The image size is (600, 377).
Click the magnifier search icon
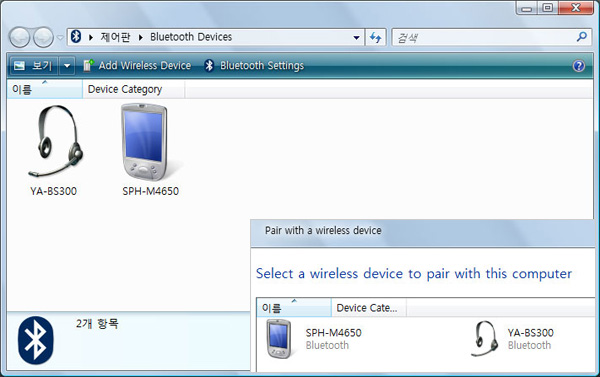582,37
